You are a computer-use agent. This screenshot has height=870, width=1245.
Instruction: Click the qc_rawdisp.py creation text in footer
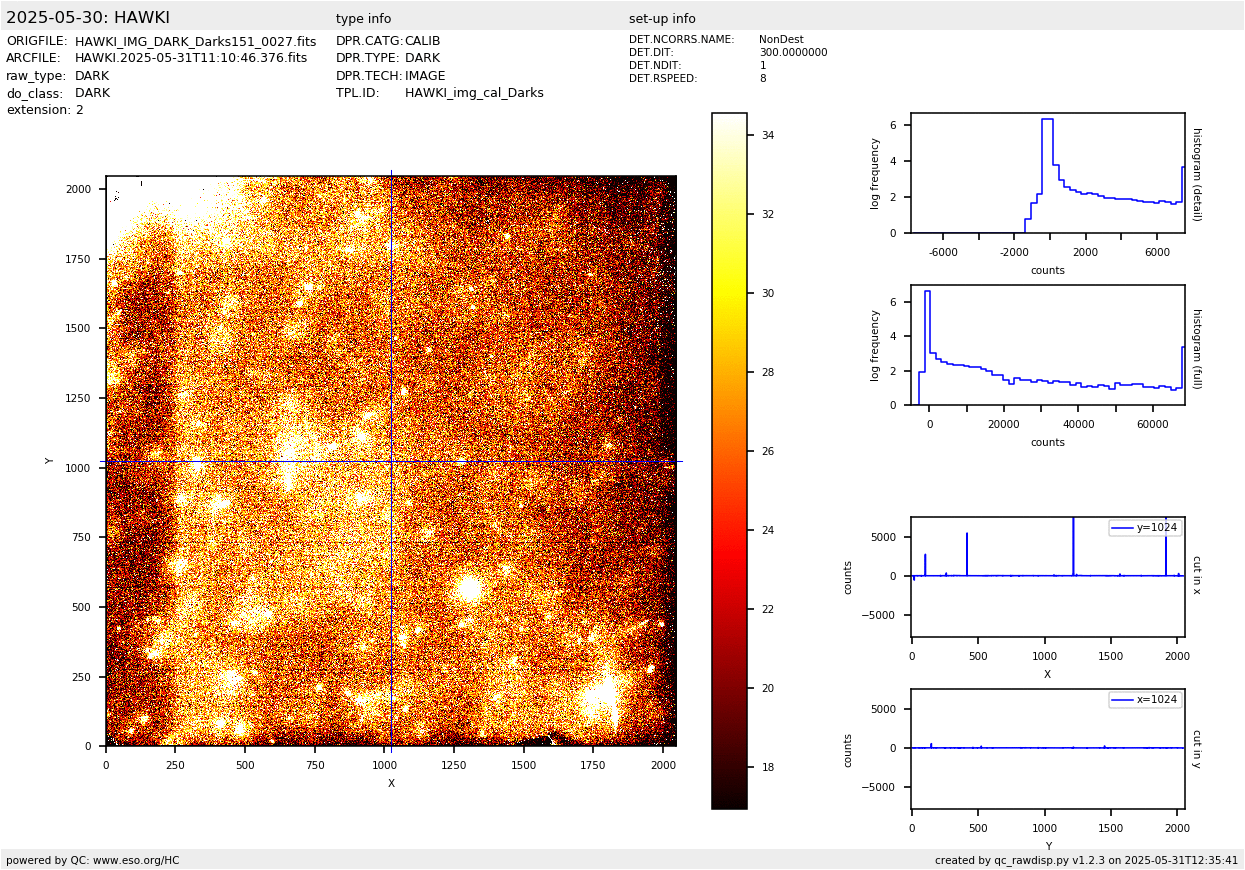point(1086,860)
